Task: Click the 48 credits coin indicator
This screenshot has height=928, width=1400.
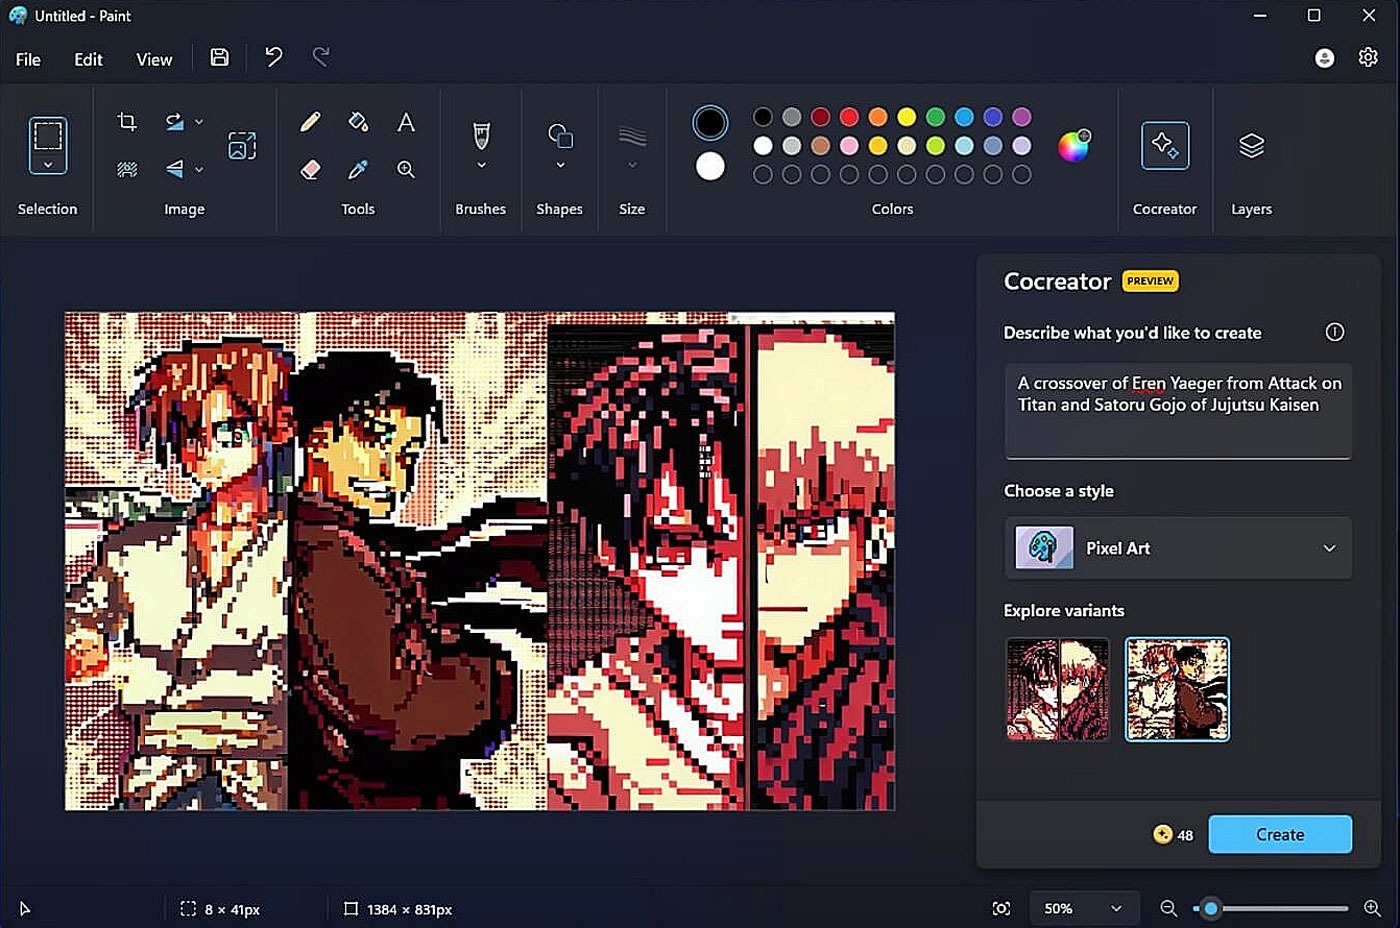Action: 1173,834
